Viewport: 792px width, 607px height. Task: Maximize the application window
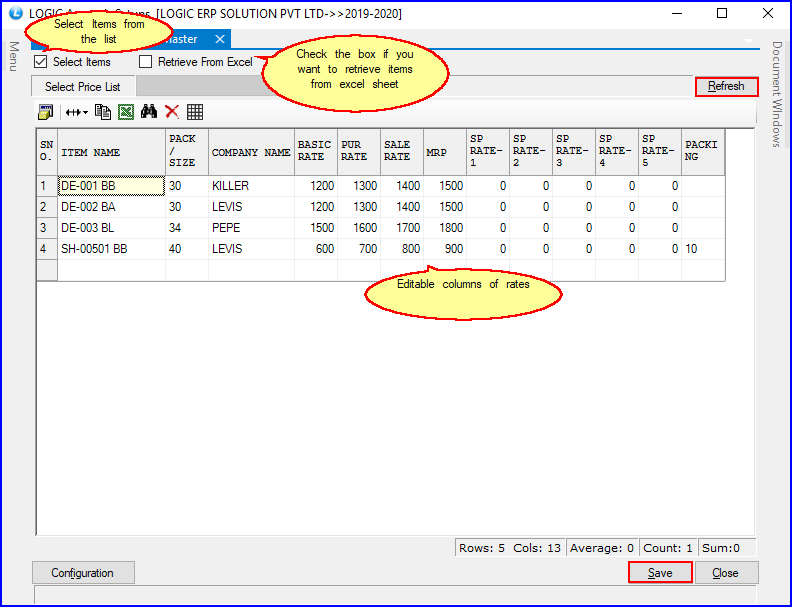tap(722, 13)
